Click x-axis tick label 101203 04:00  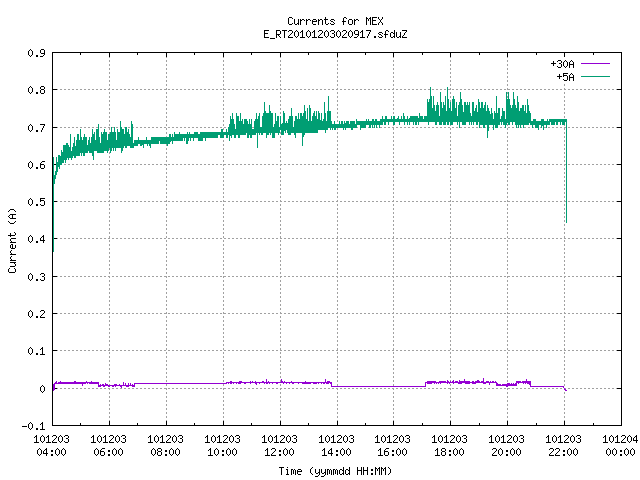tap(51, 445)
